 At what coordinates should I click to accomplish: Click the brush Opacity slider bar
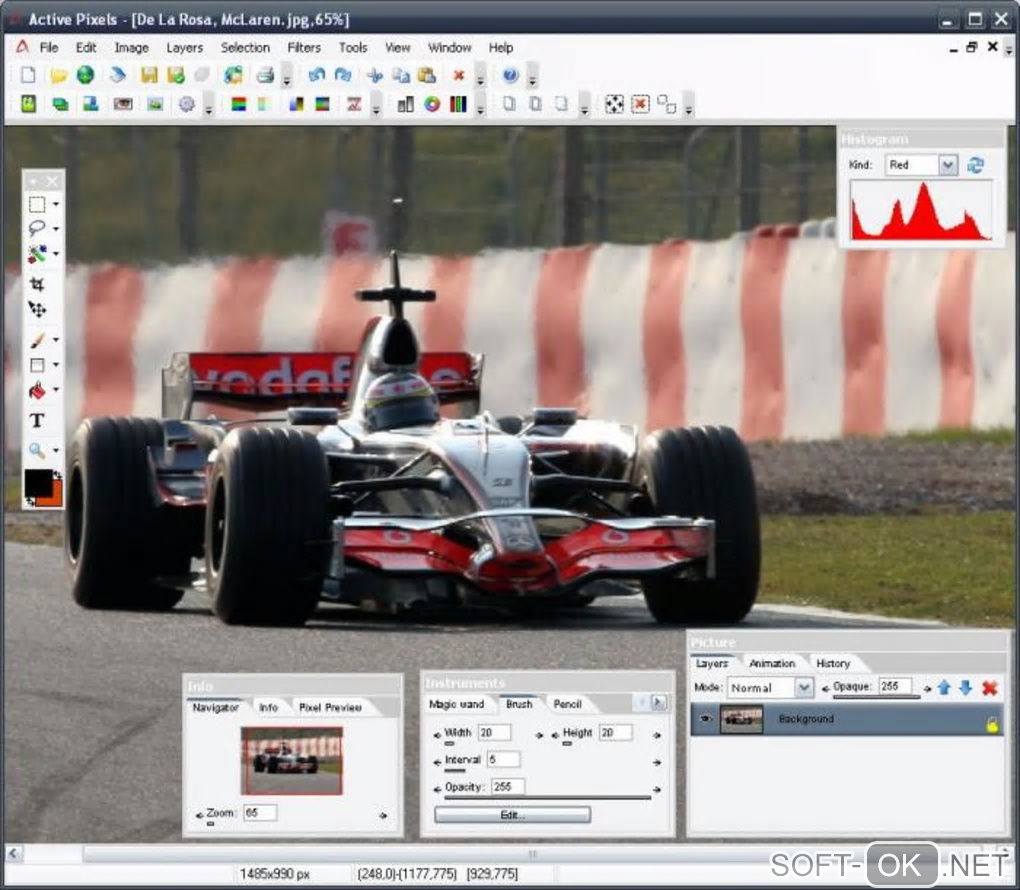point(547,797)
